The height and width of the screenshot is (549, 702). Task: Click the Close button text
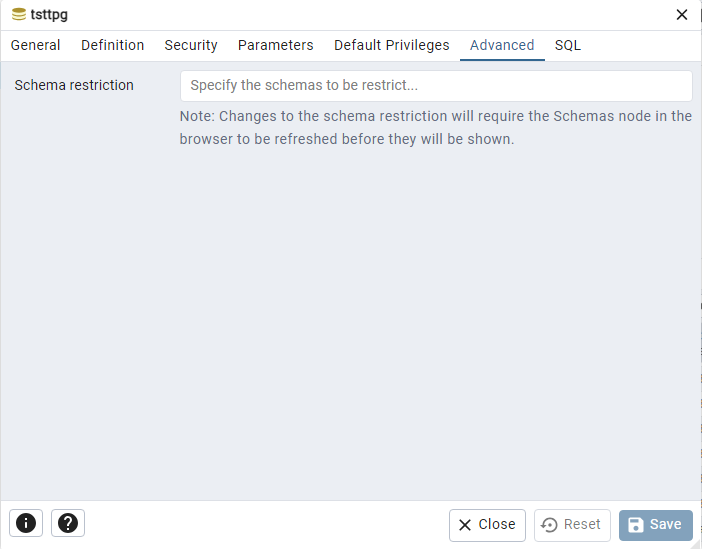click(x=497, y=524)
